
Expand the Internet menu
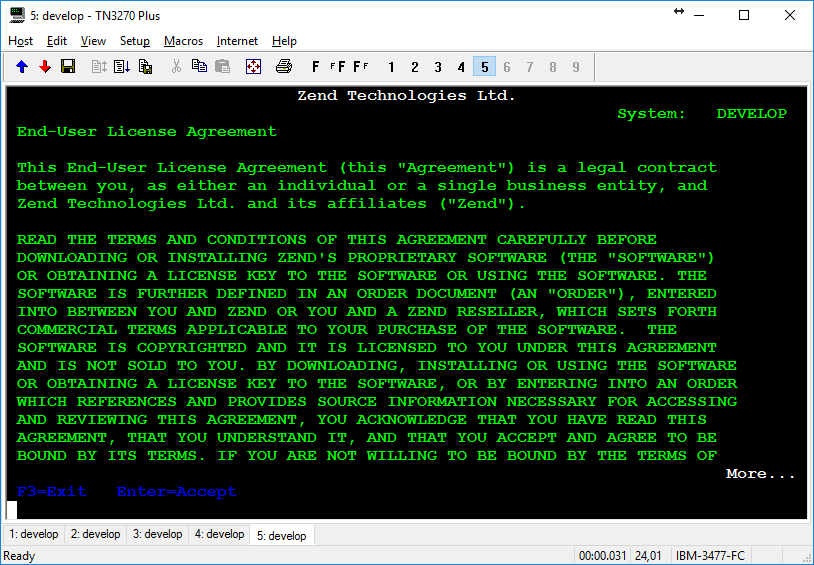237,41
